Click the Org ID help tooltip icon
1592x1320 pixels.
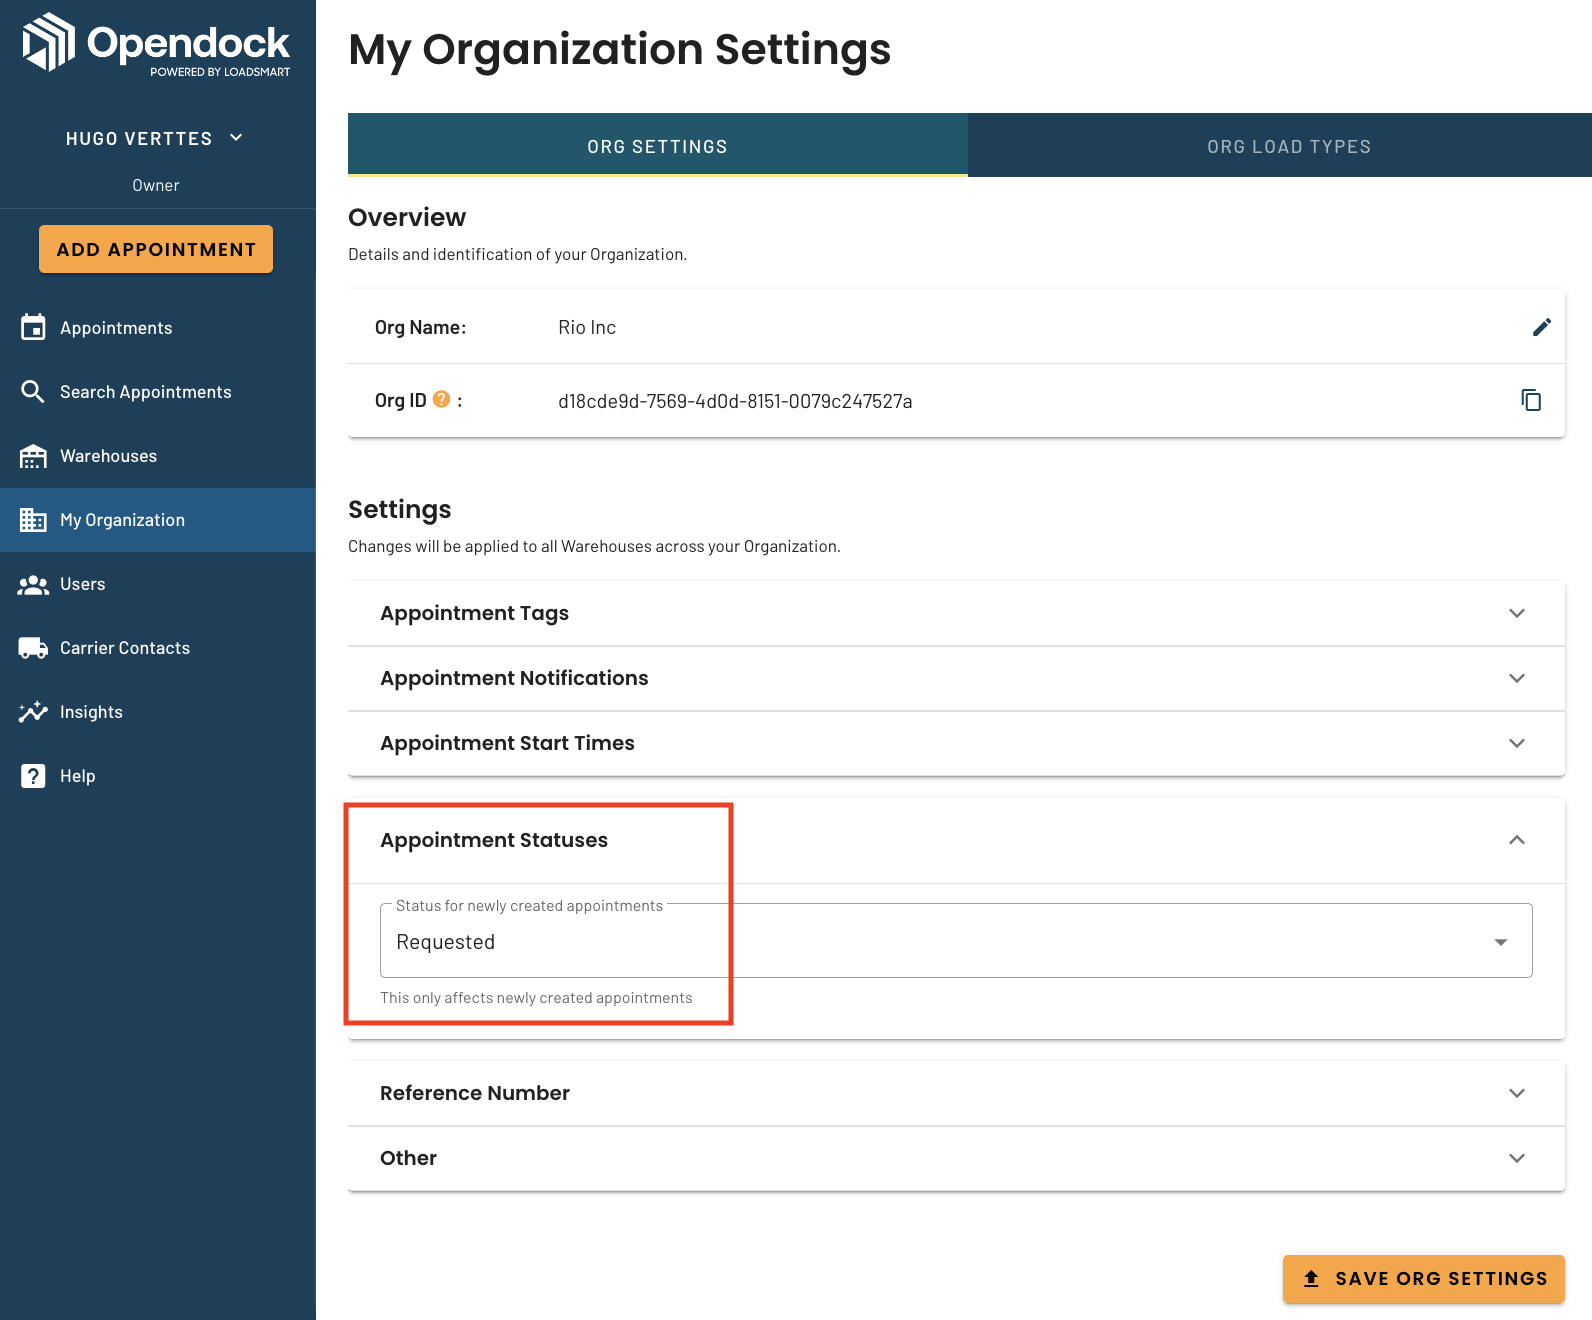(x=441, y=399)
